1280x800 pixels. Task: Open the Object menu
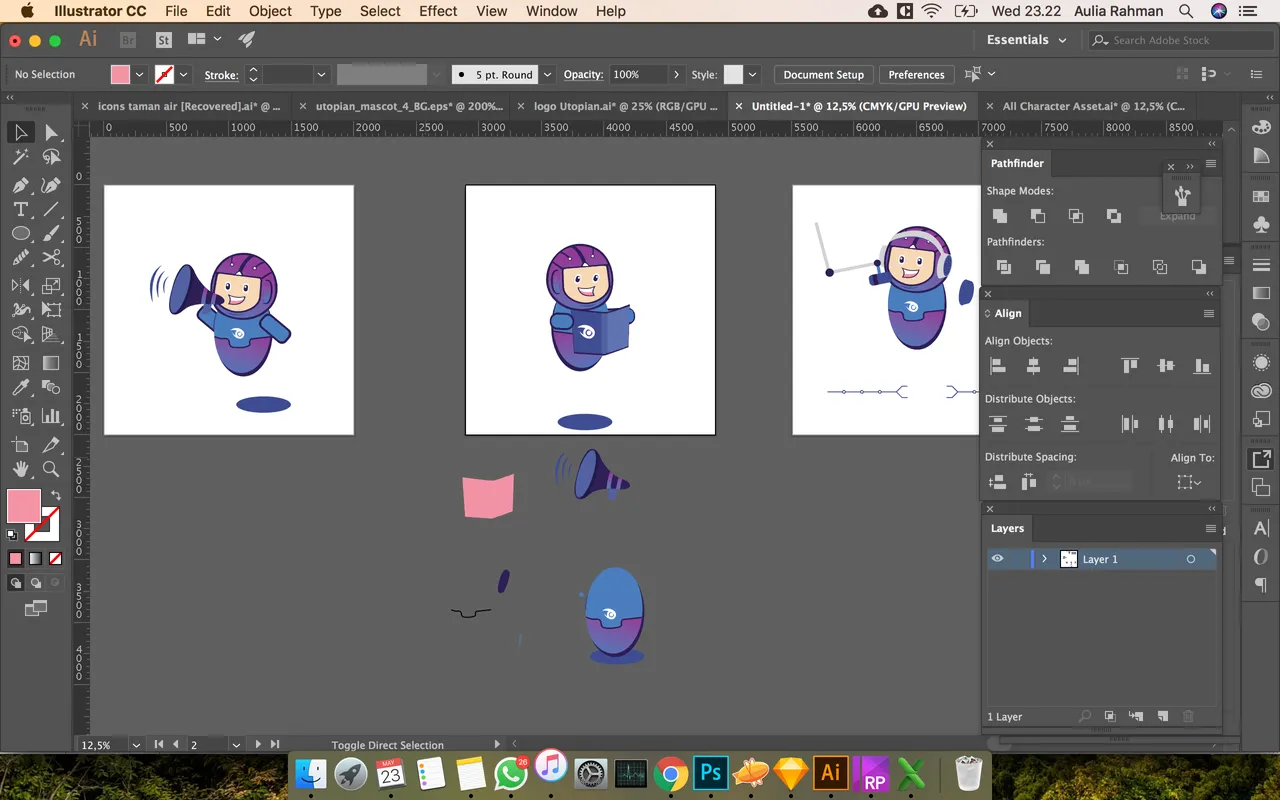[x=270, y=11]
